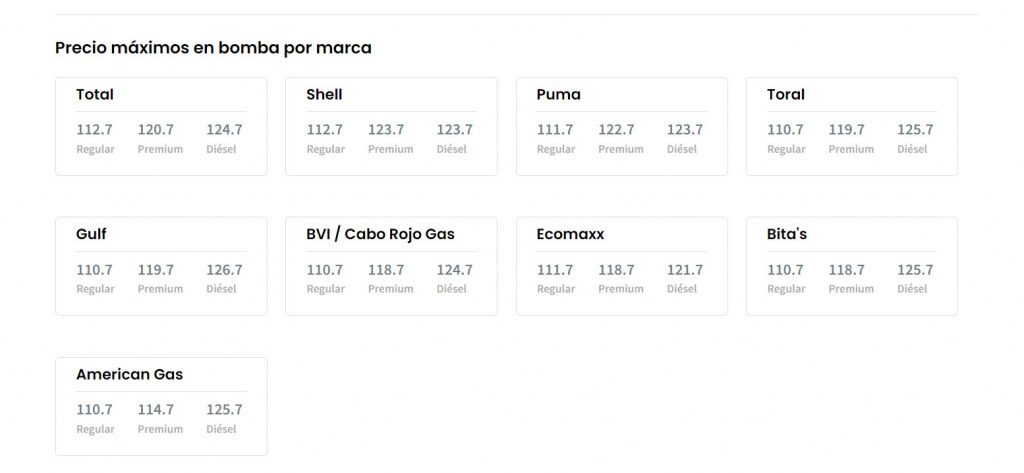1024x473 pixels.
Task: Select the Gulf brand card title
Action: (91, 234)
